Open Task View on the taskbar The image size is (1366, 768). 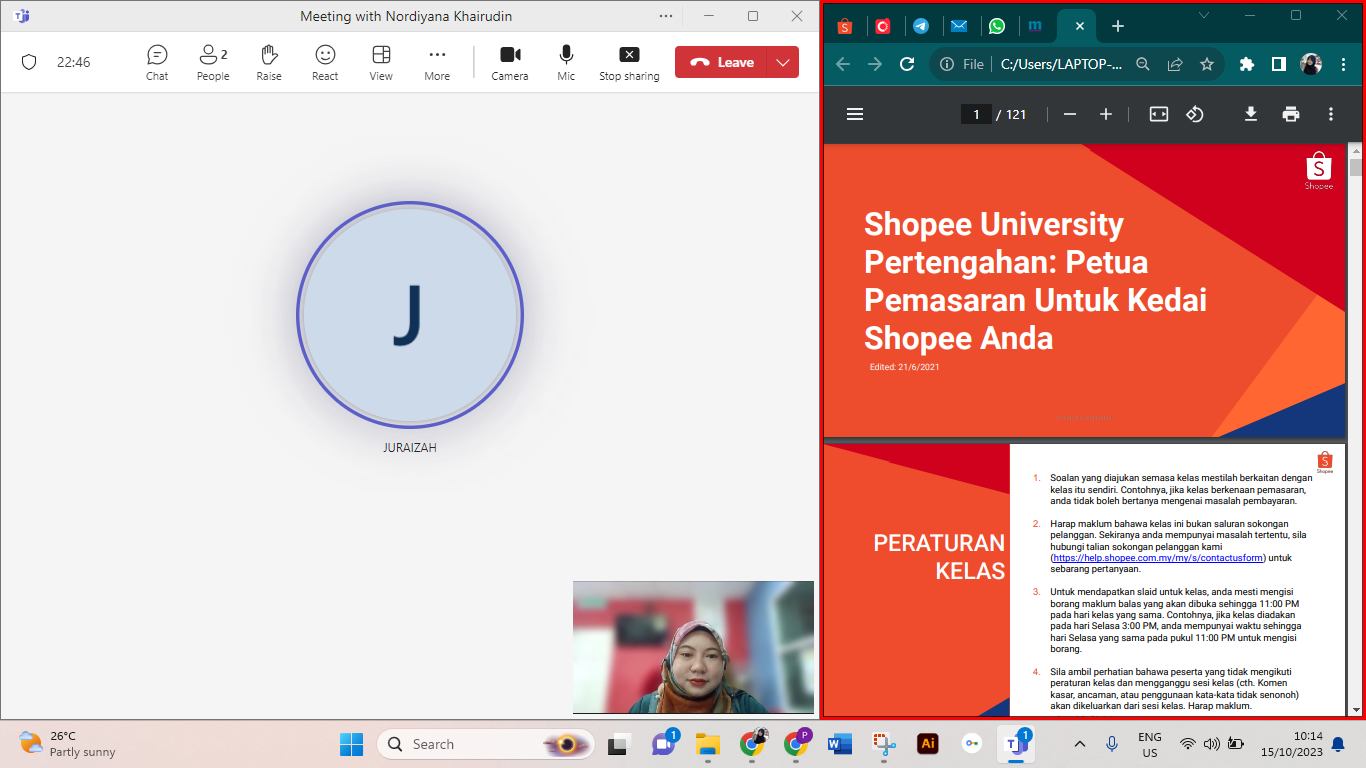coord(618,744)
